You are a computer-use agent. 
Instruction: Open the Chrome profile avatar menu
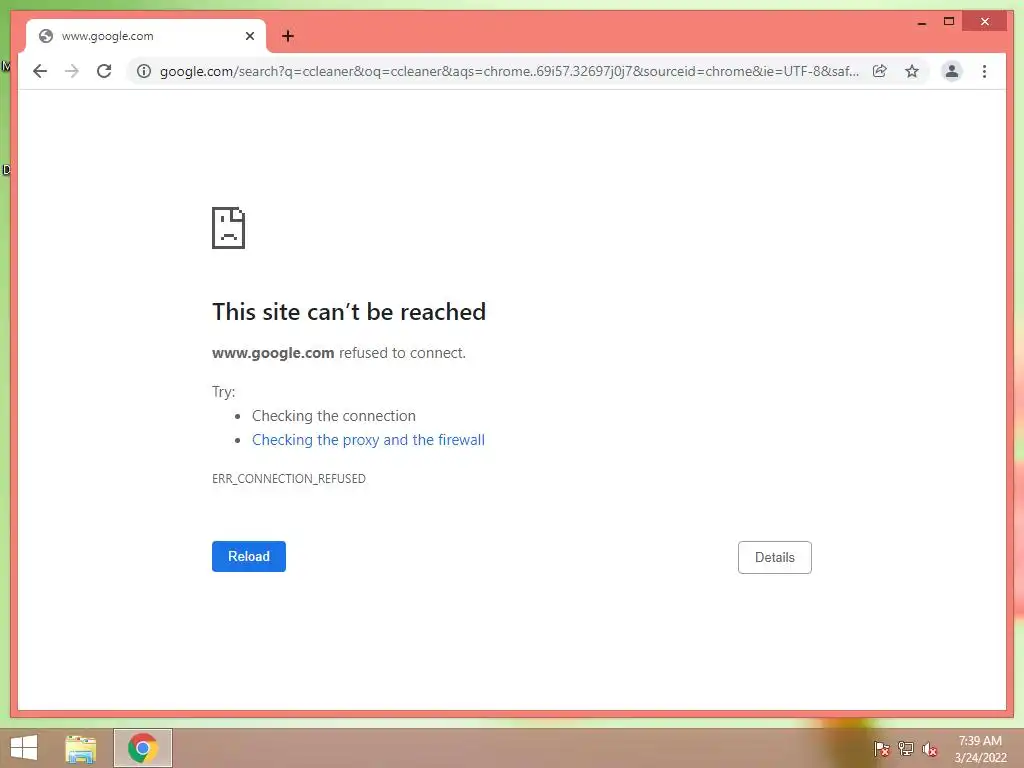coord(952,71)
